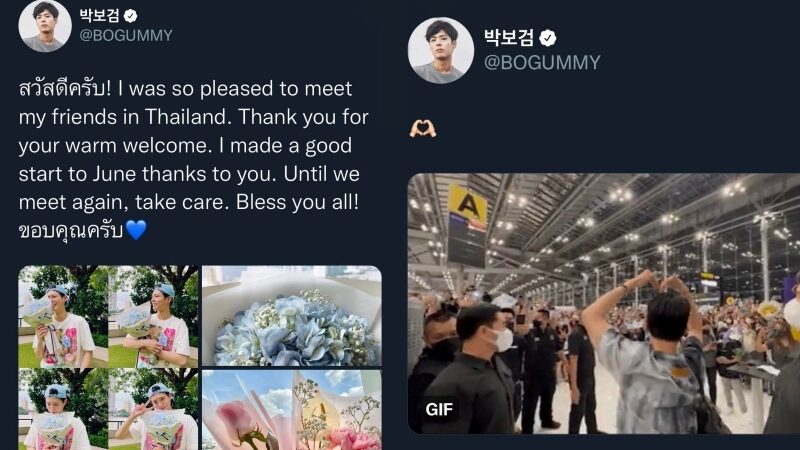Click the verified badge in left tweet
Viewport: 800px width, 450px height.
point(131,16)
